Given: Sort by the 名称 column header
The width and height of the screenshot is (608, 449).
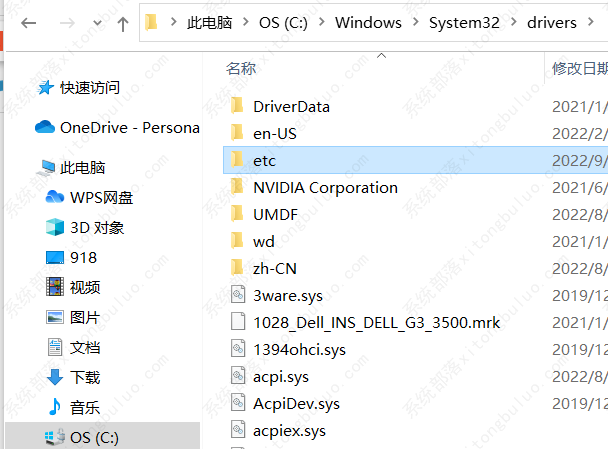Looking at the screenshot, I should pyautogui.click(x=241, y=68).
